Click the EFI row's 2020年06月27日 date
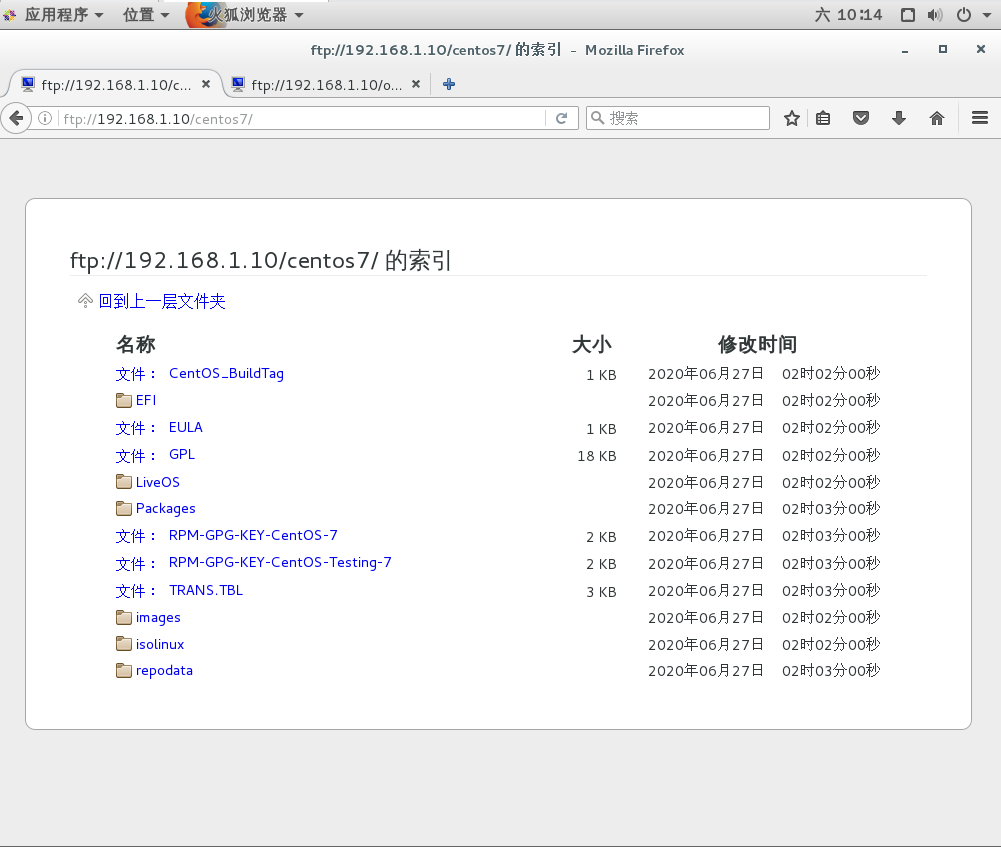 click(x=706, y=400)
